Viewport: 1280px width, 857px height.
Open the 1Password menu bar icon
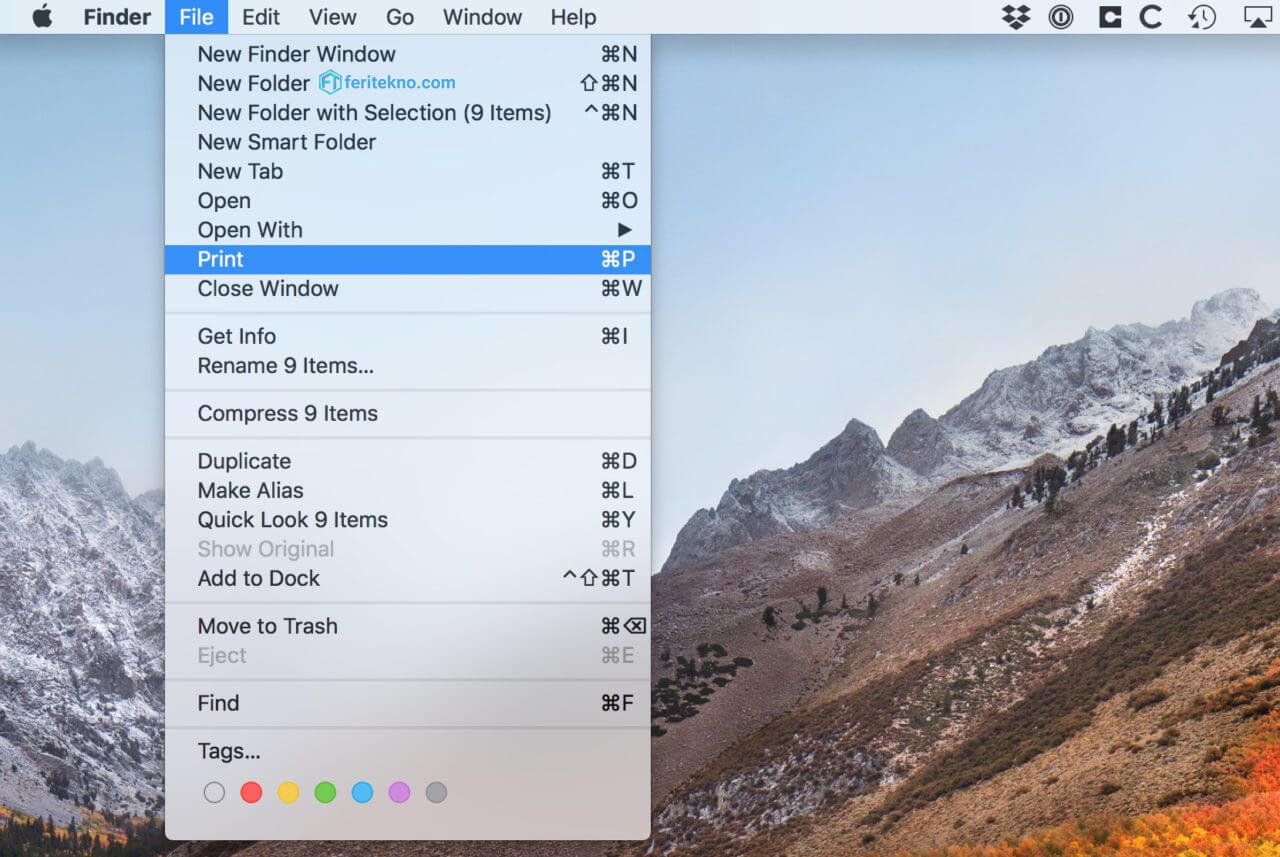pos(1061,17)
